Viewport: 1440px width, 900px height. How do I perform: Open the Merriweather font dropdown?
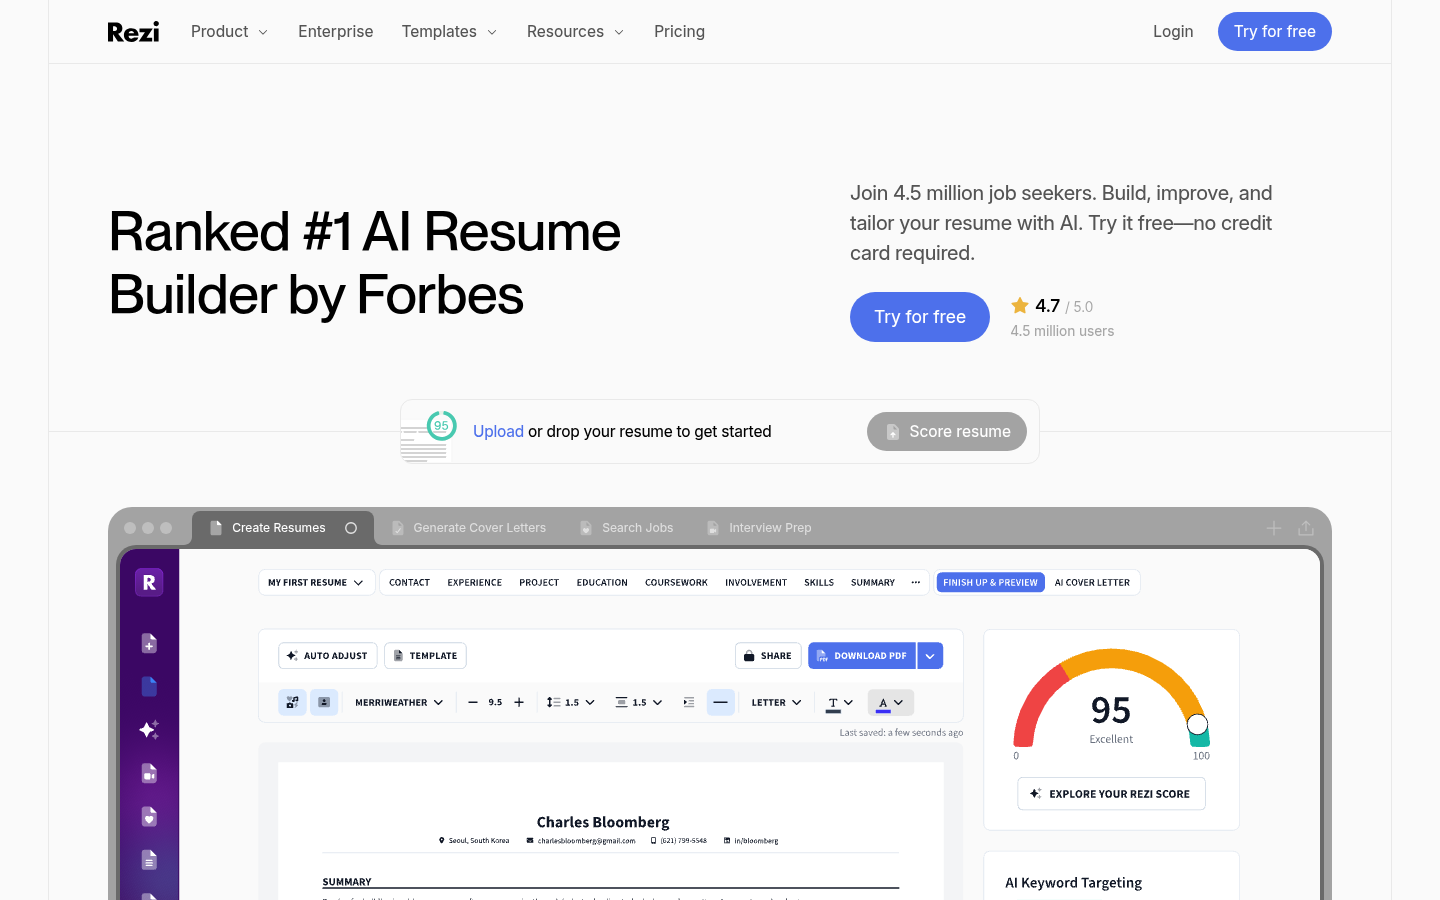pos(399,703)
